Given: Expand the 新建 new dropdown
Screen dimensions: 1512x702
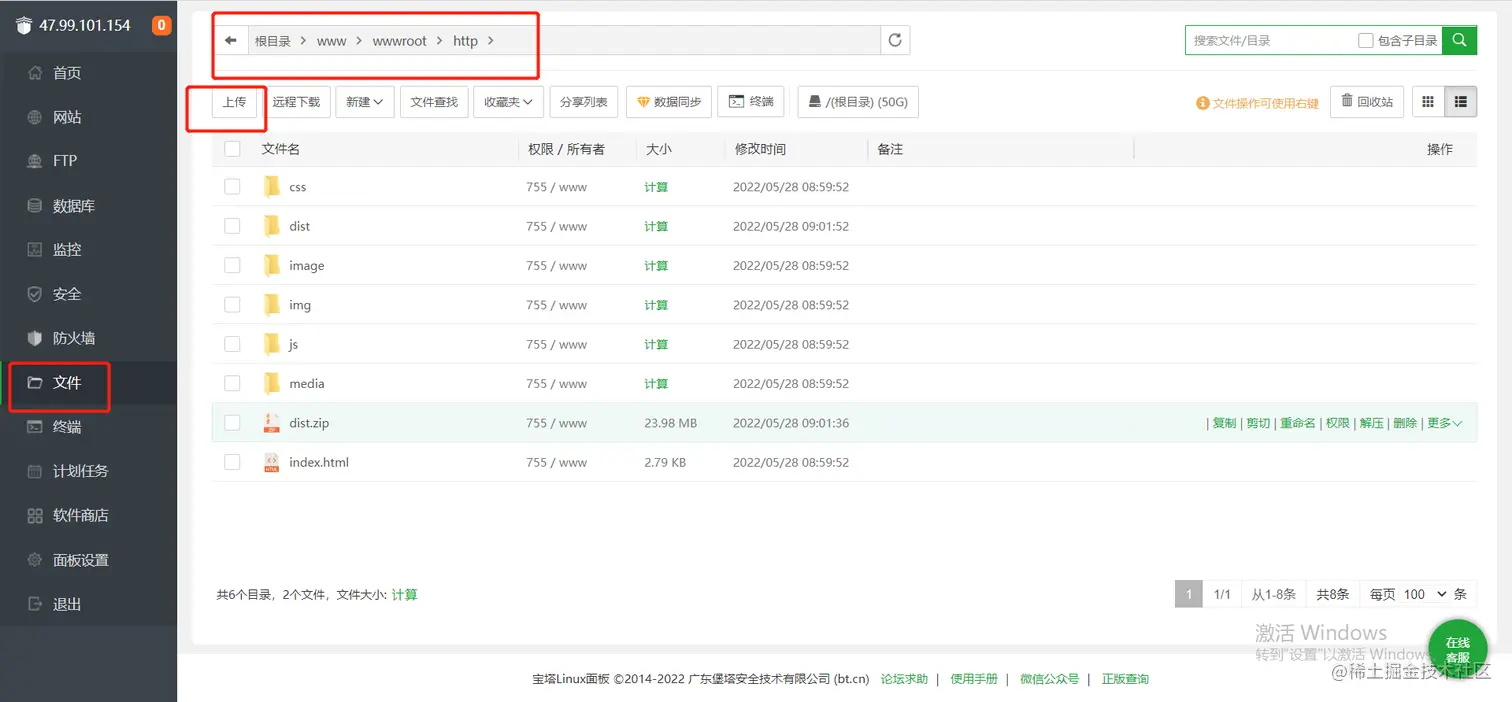Looking at the screenshot, I should pos(365,102).
